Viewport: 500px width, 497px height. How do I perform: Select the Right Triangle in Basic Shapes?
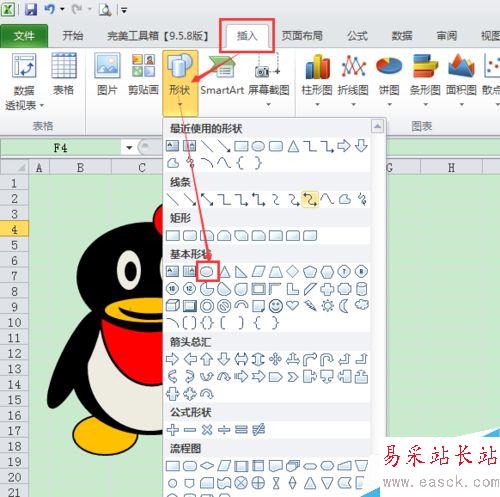click(241, 272)
